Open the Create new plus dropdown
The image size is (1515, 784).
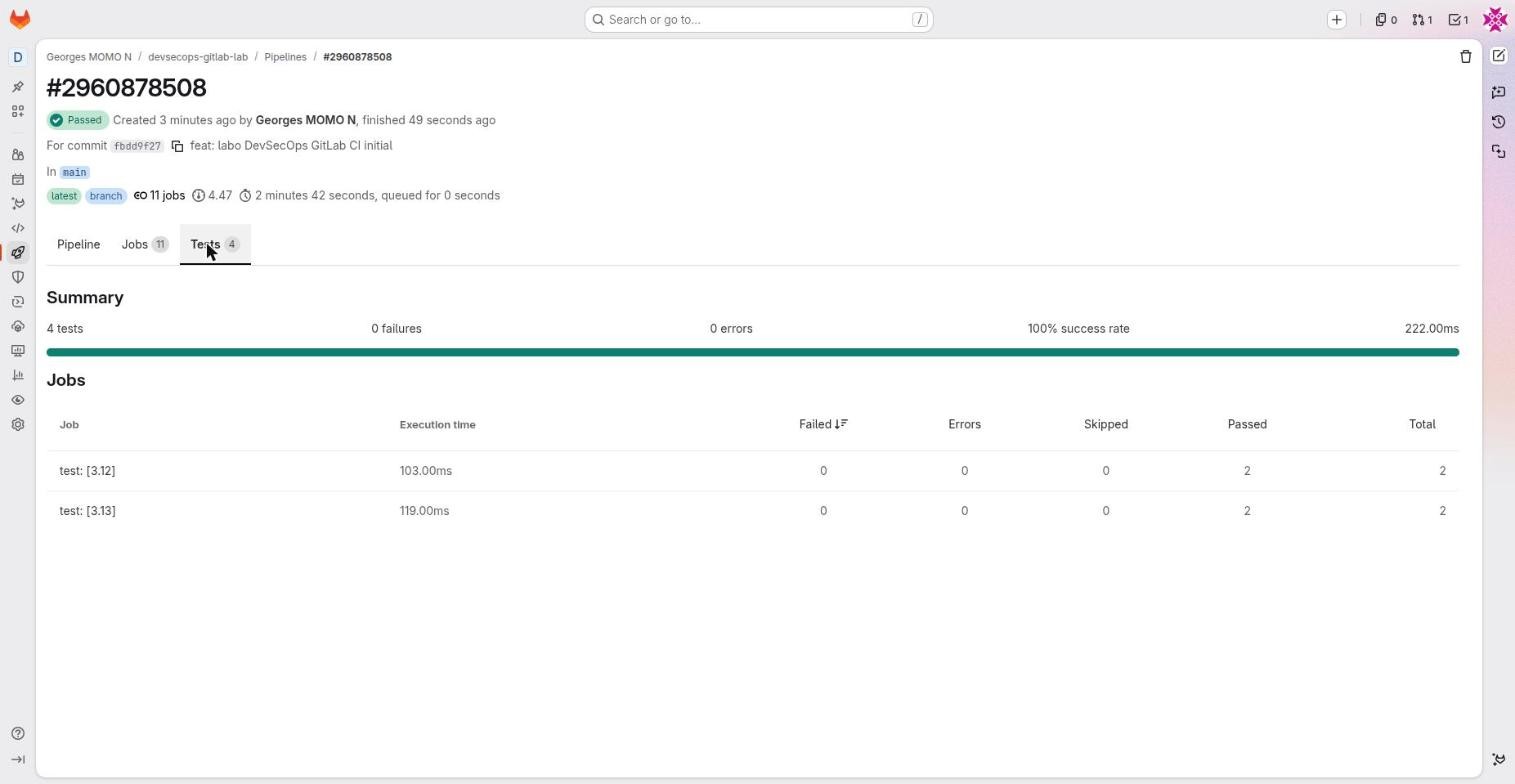pos(1337,20)
